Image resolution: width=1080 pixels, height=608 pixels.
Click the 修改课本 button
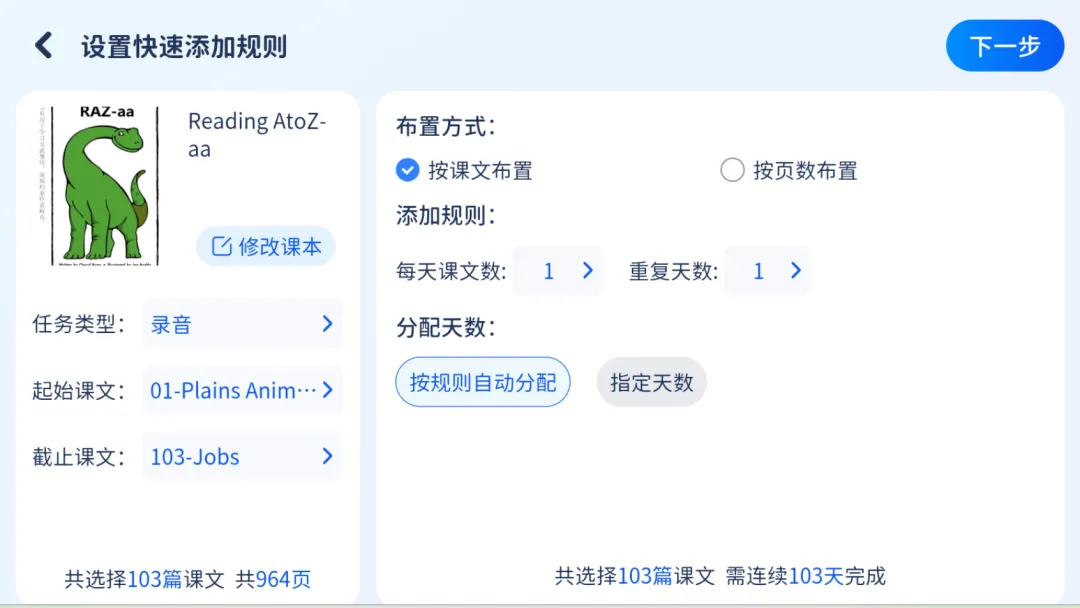click(x=266, y=246)
